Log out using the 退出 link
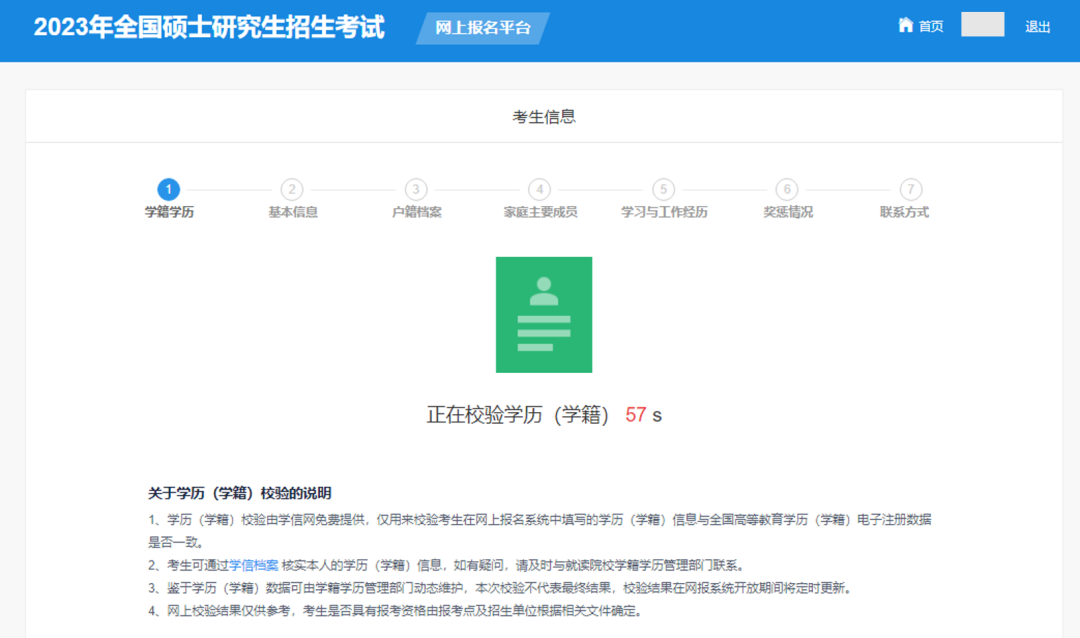Viewport: 1080px width, 638px height. [1037, 27]
